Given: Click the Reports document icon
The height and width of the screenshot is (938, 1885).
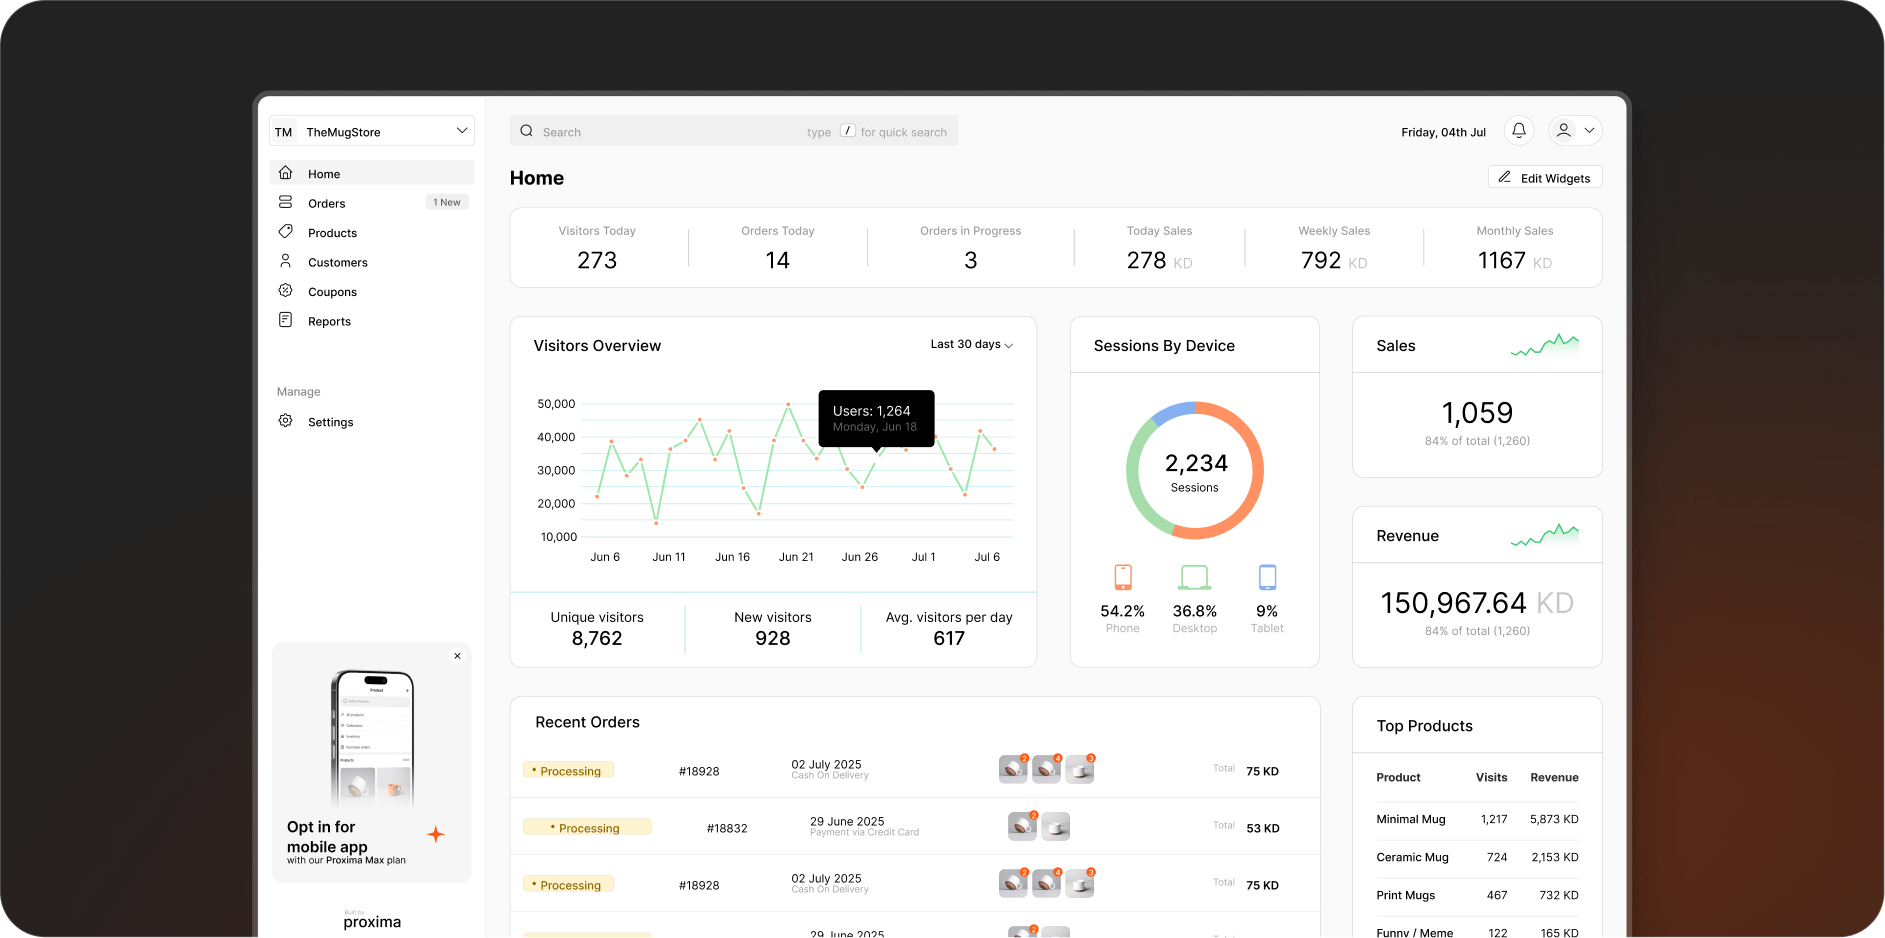Looking at the screenshot, I should pos(285,320).
